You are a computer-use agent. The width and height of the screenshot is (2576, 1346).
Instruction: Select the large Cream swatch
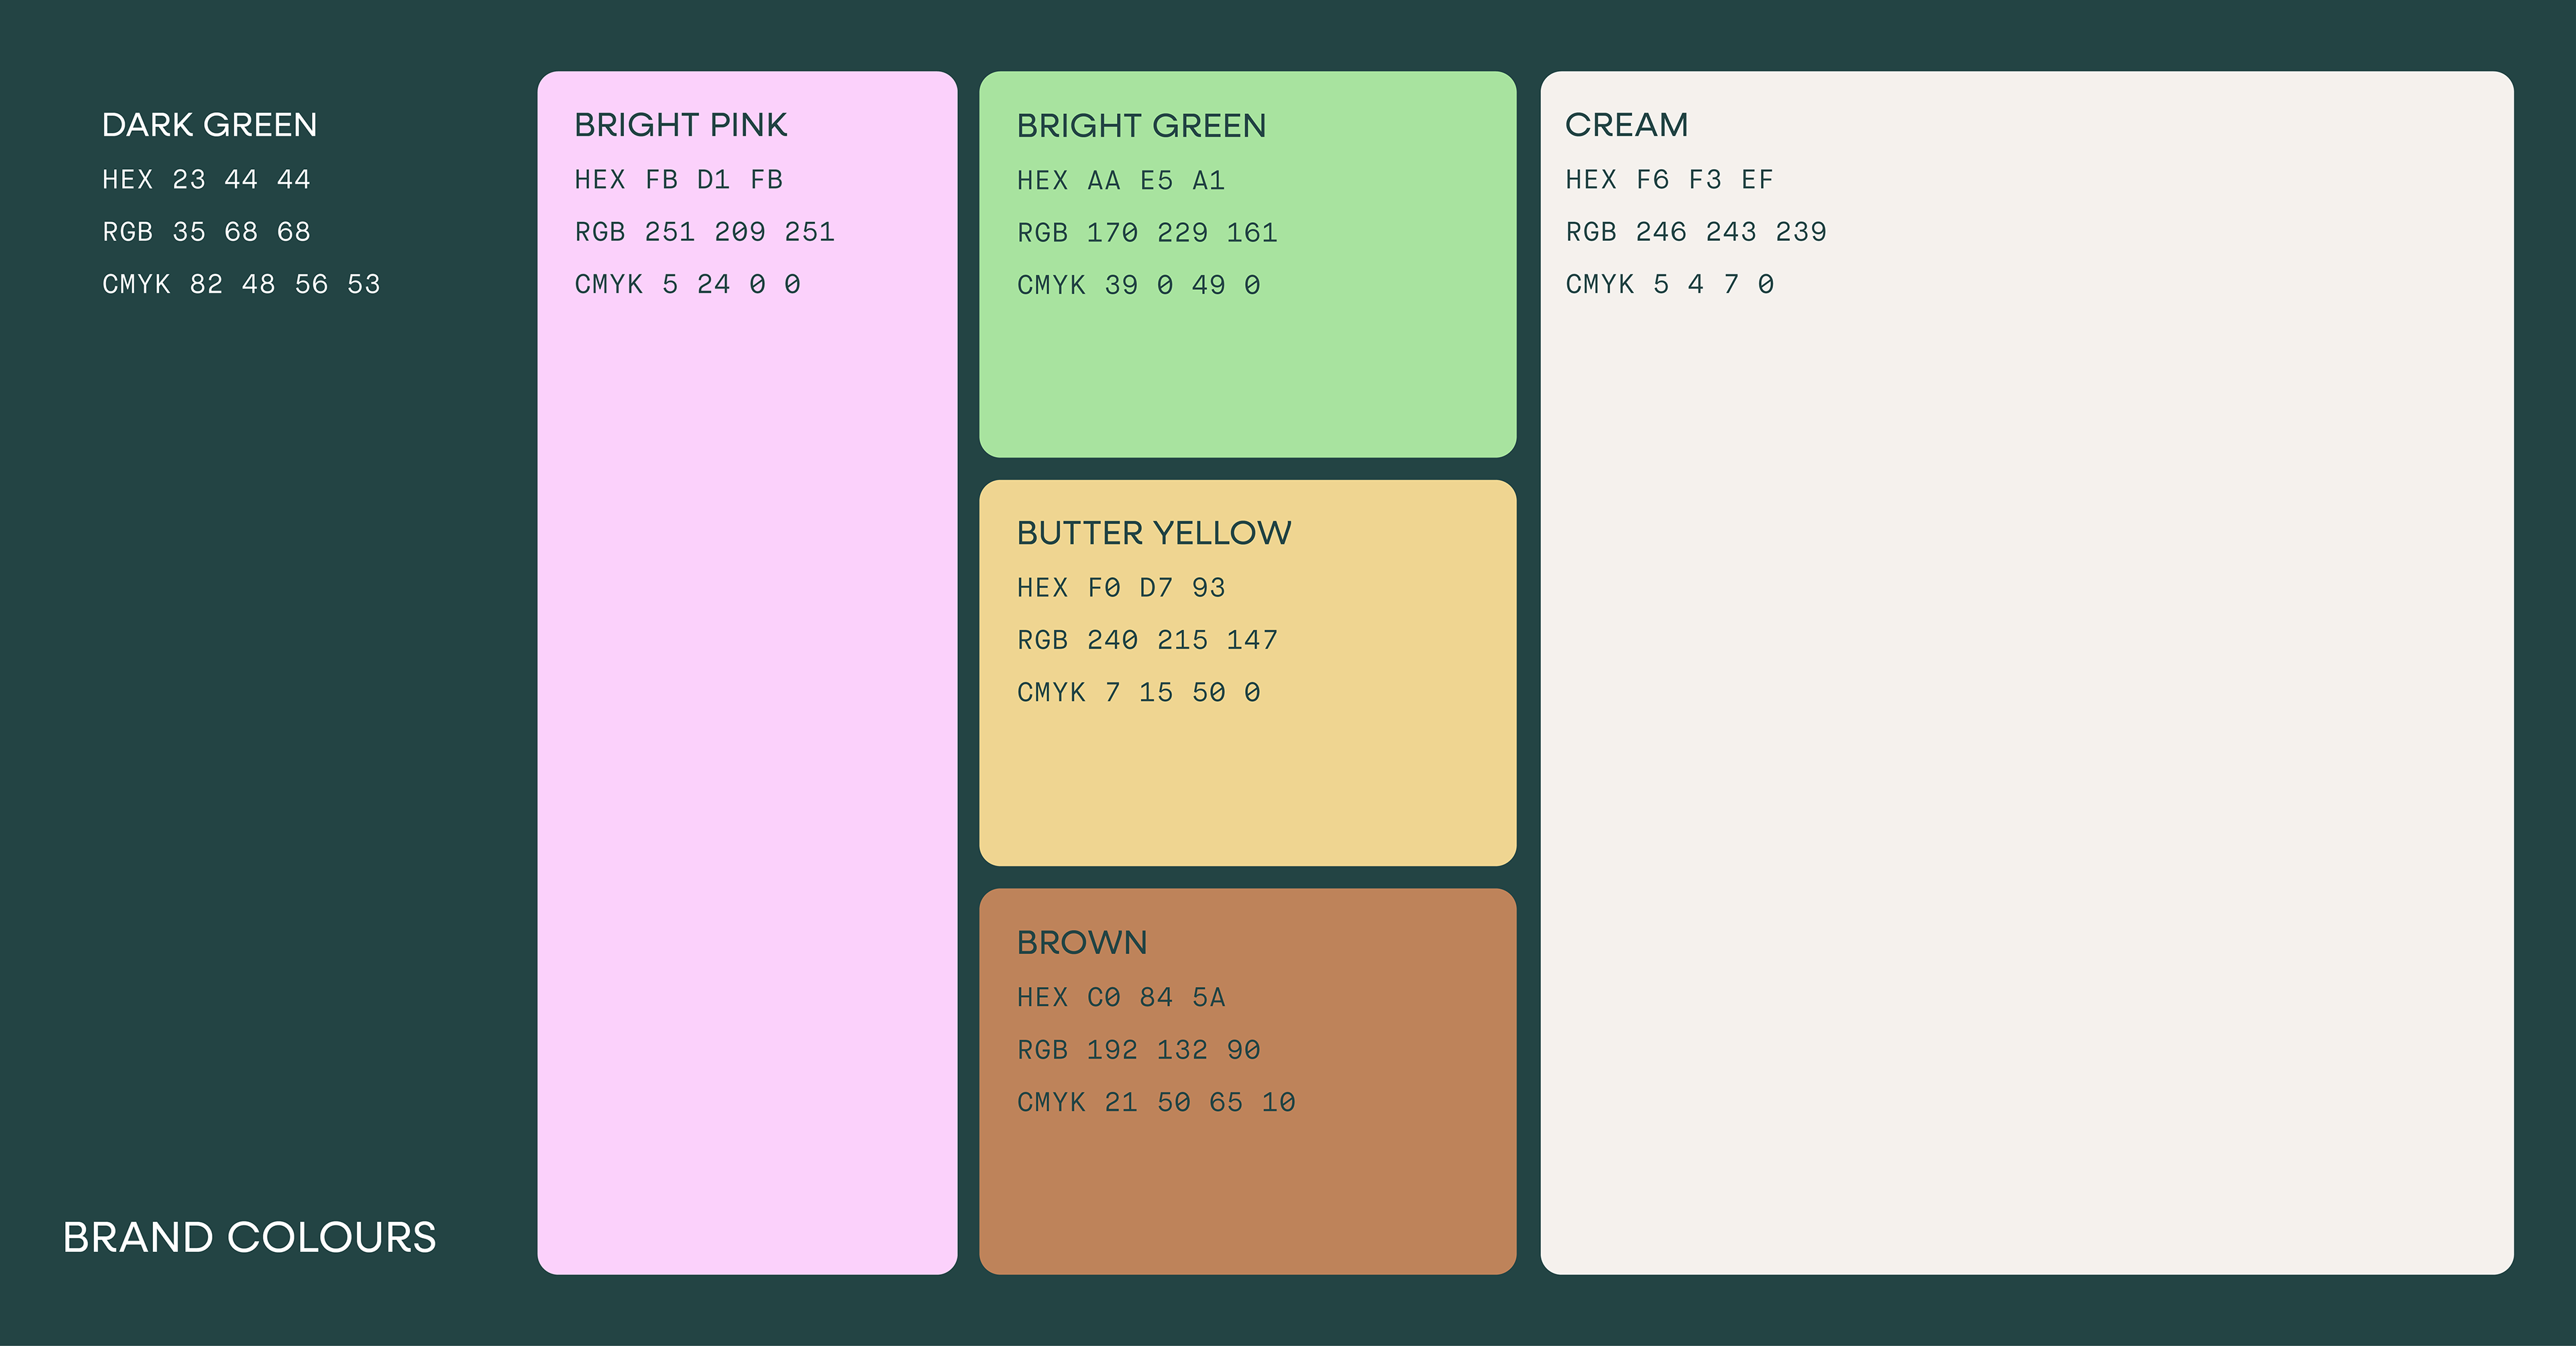(x=2026, y=672)
